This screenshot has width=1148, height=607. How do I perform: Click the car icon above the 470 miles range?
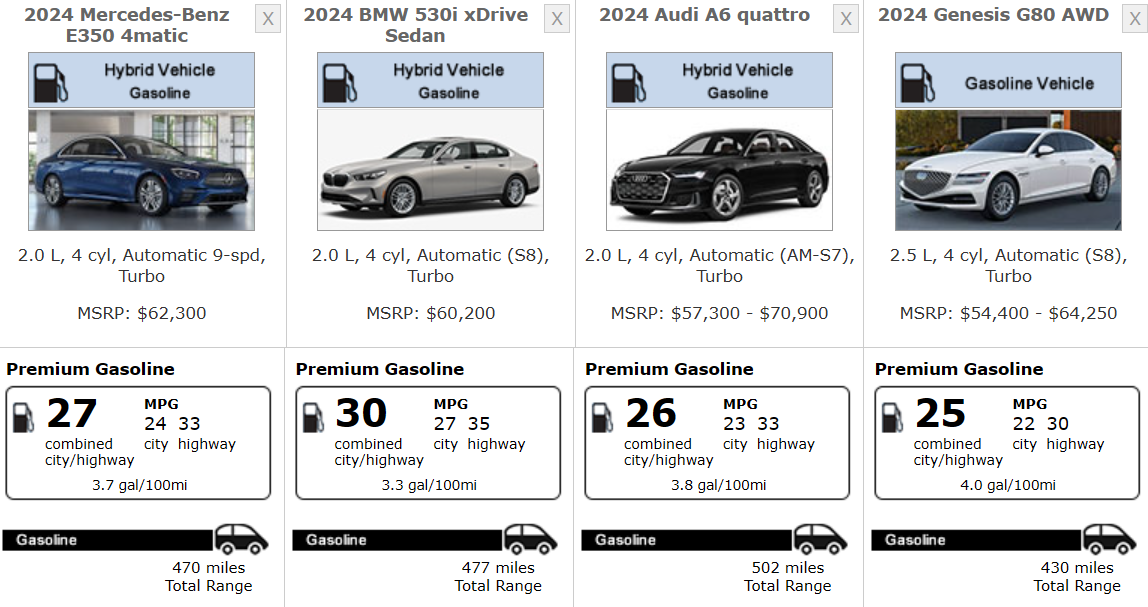coord(241,539)
